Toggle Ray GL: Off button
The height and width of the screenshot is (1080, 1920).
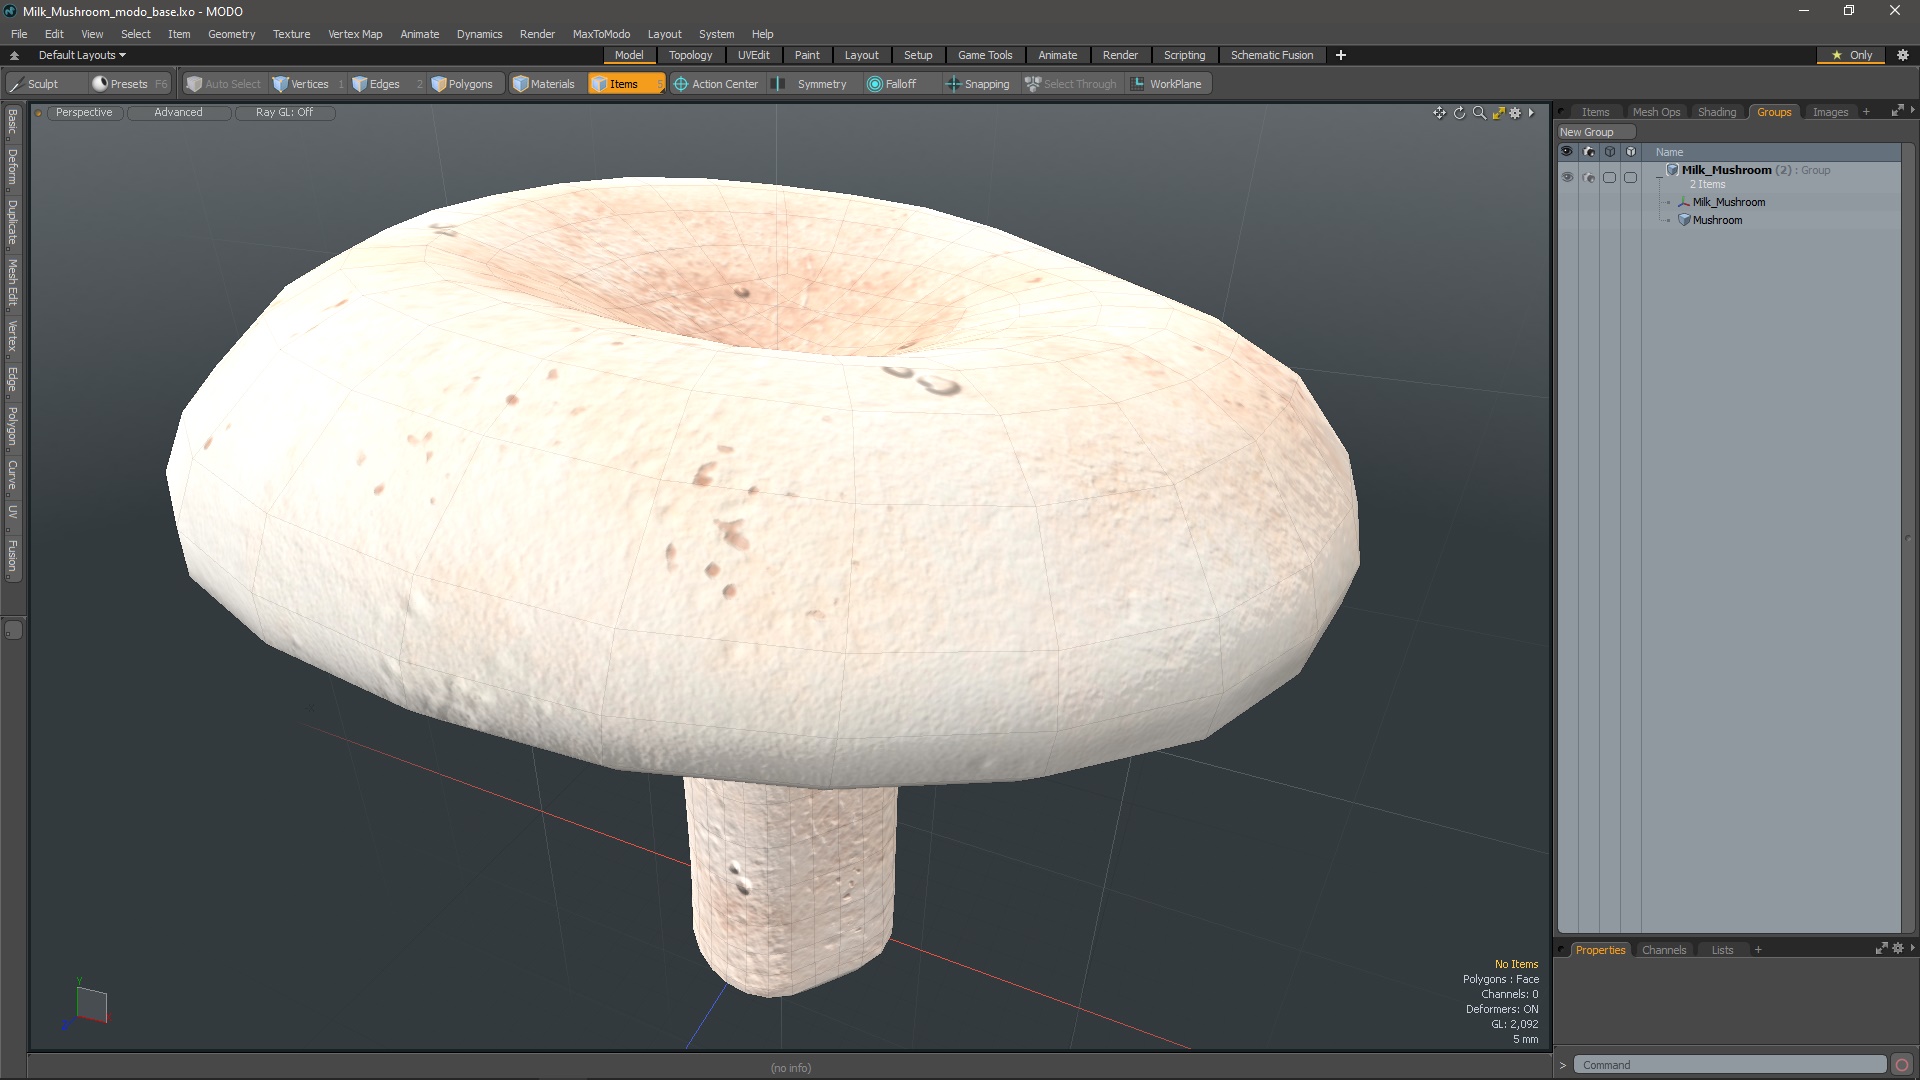[284, 113]
